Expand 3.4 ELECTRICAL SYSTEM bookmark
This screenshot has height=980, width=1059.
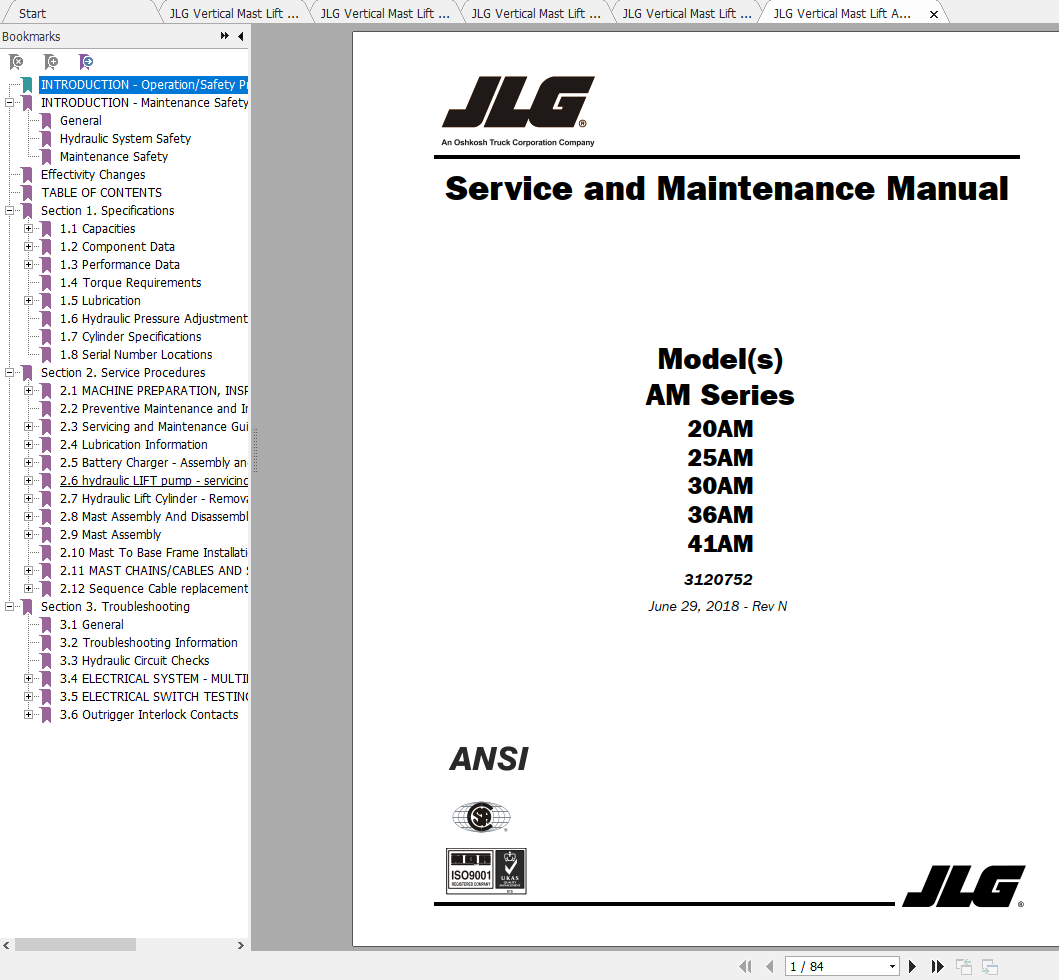tap(28, 678)
